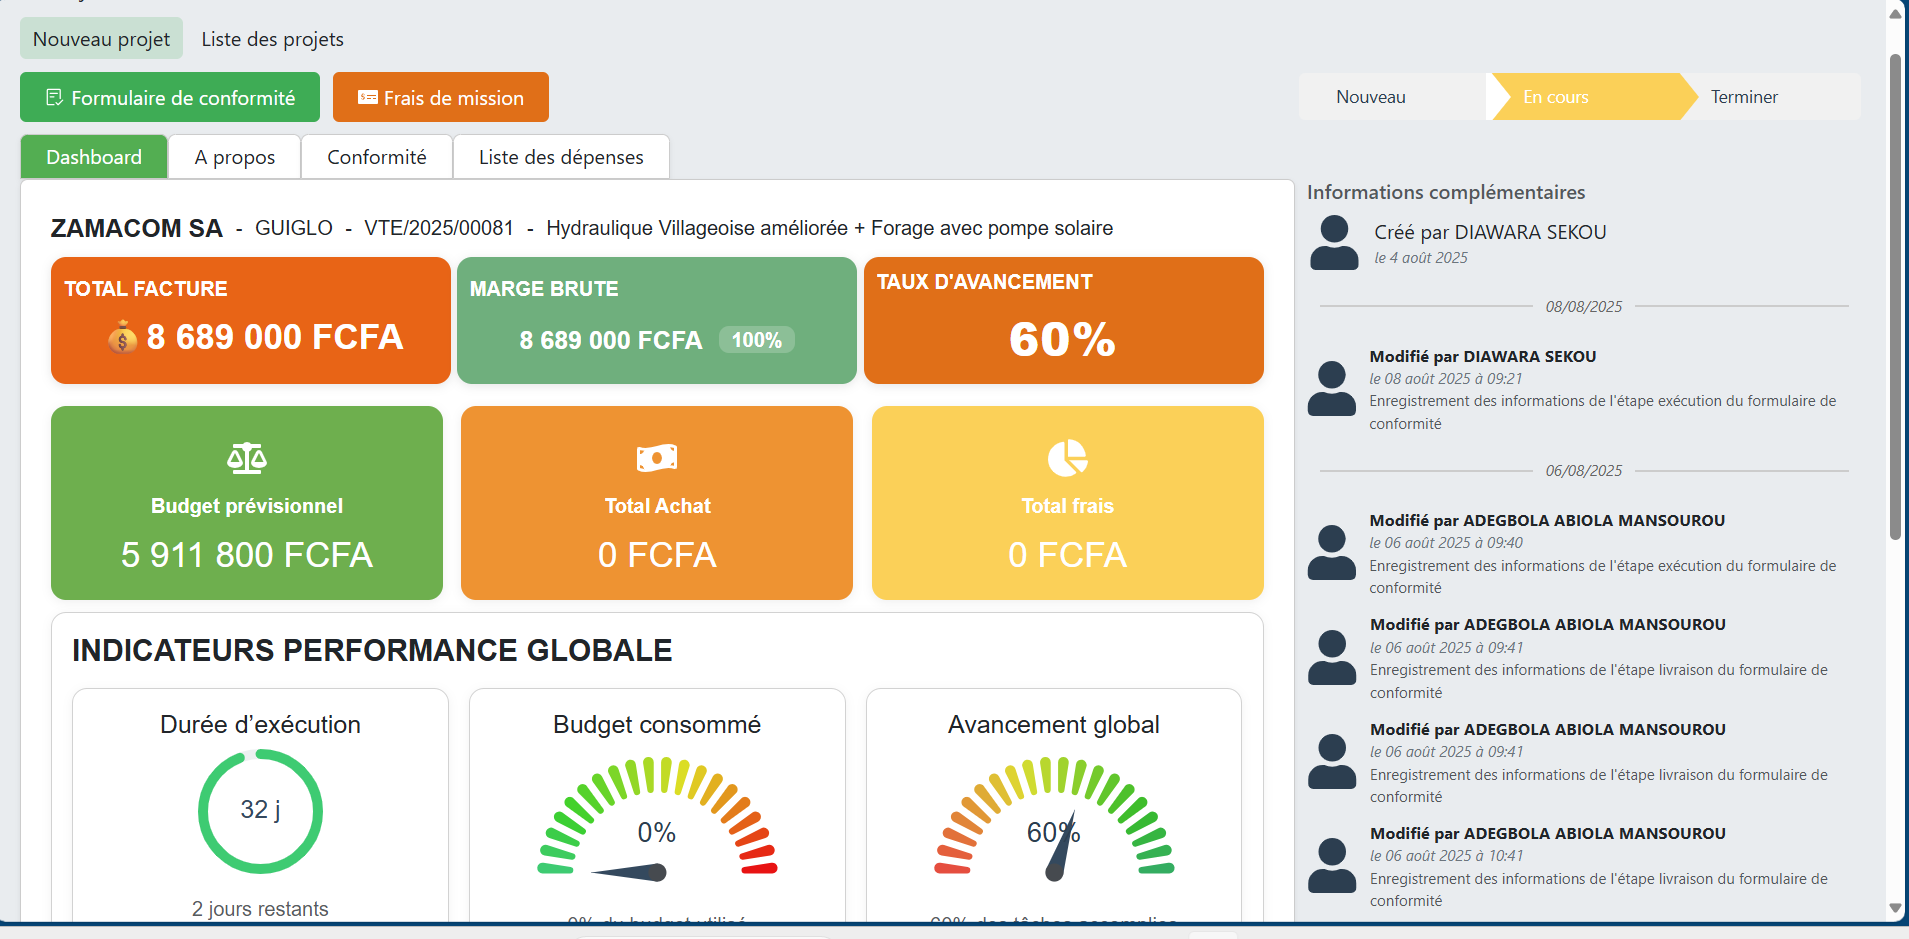Go to Liste des dépenses tab
Screen dimensions: 1909x939
560,157
